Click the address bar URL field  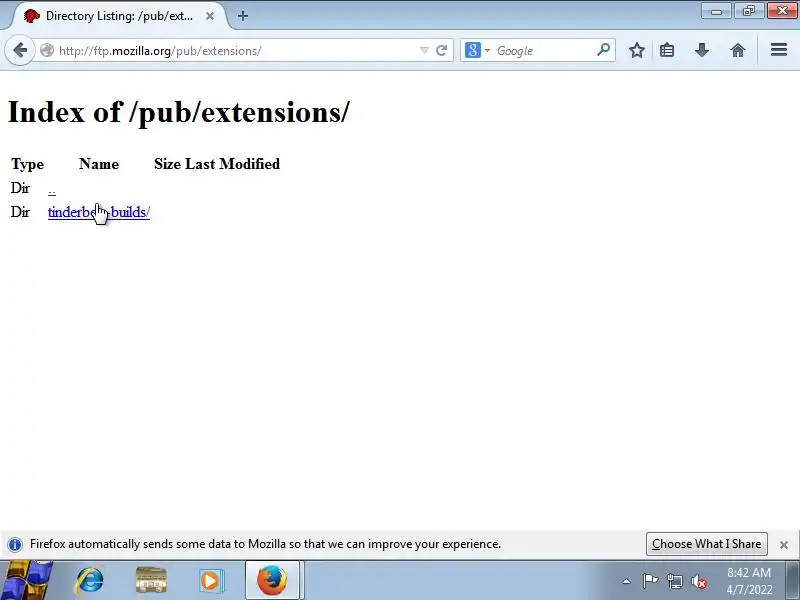[237, 51]
